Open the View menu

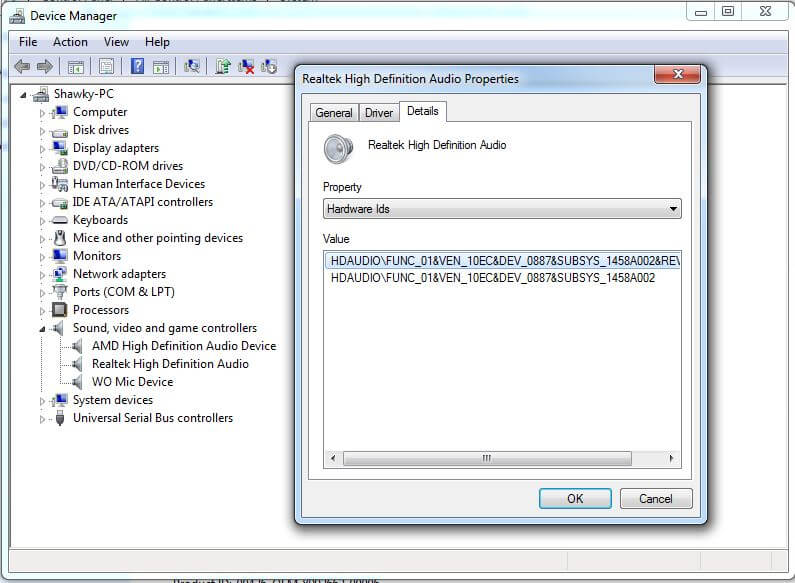[116, 42]
